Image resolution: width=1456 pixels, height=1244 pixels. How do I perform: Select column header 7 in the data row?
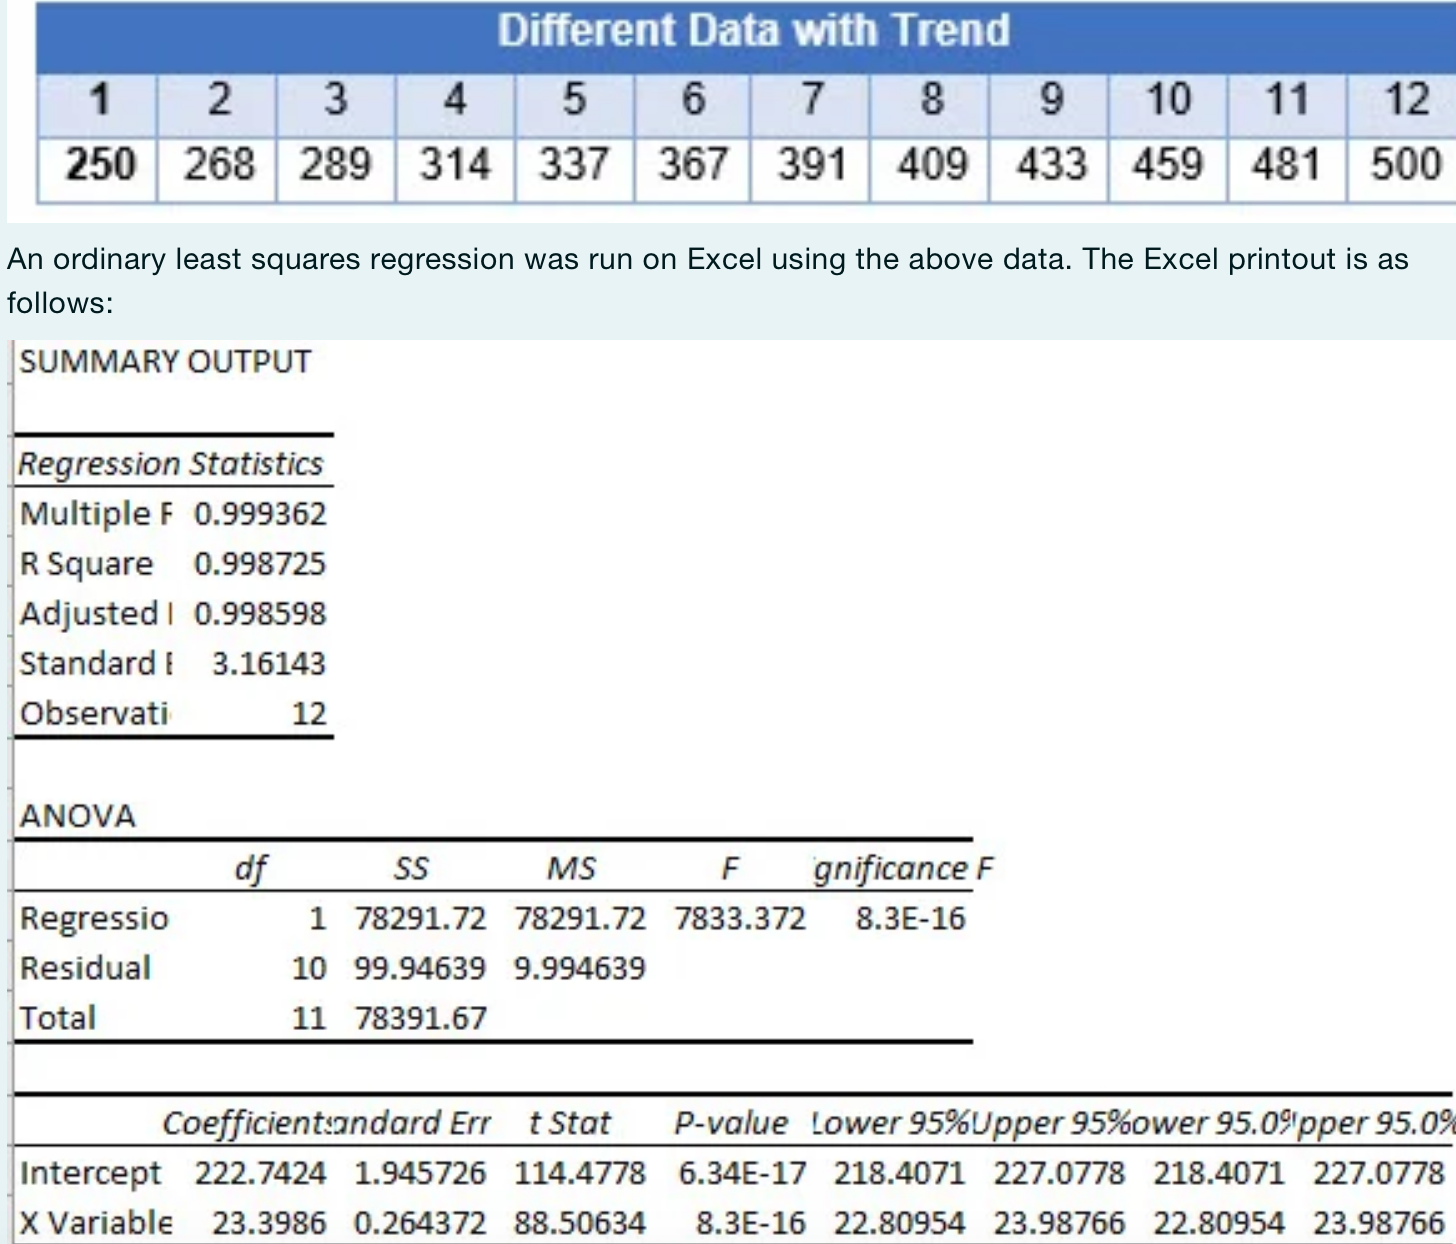point(811,98)
